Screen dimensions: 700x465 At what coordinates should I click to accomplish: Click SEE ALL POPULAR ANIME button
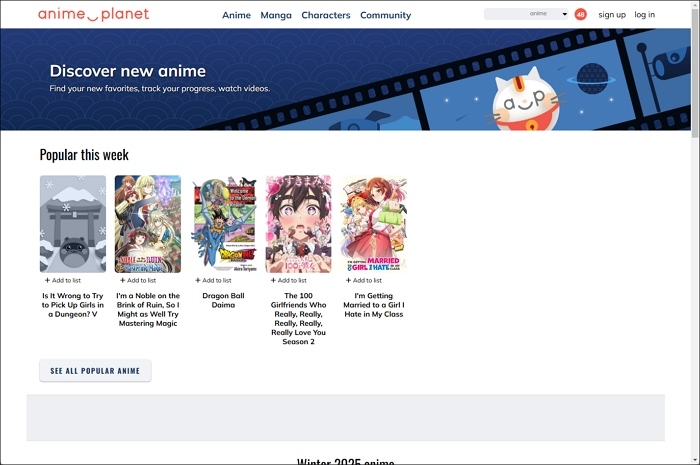95,371
